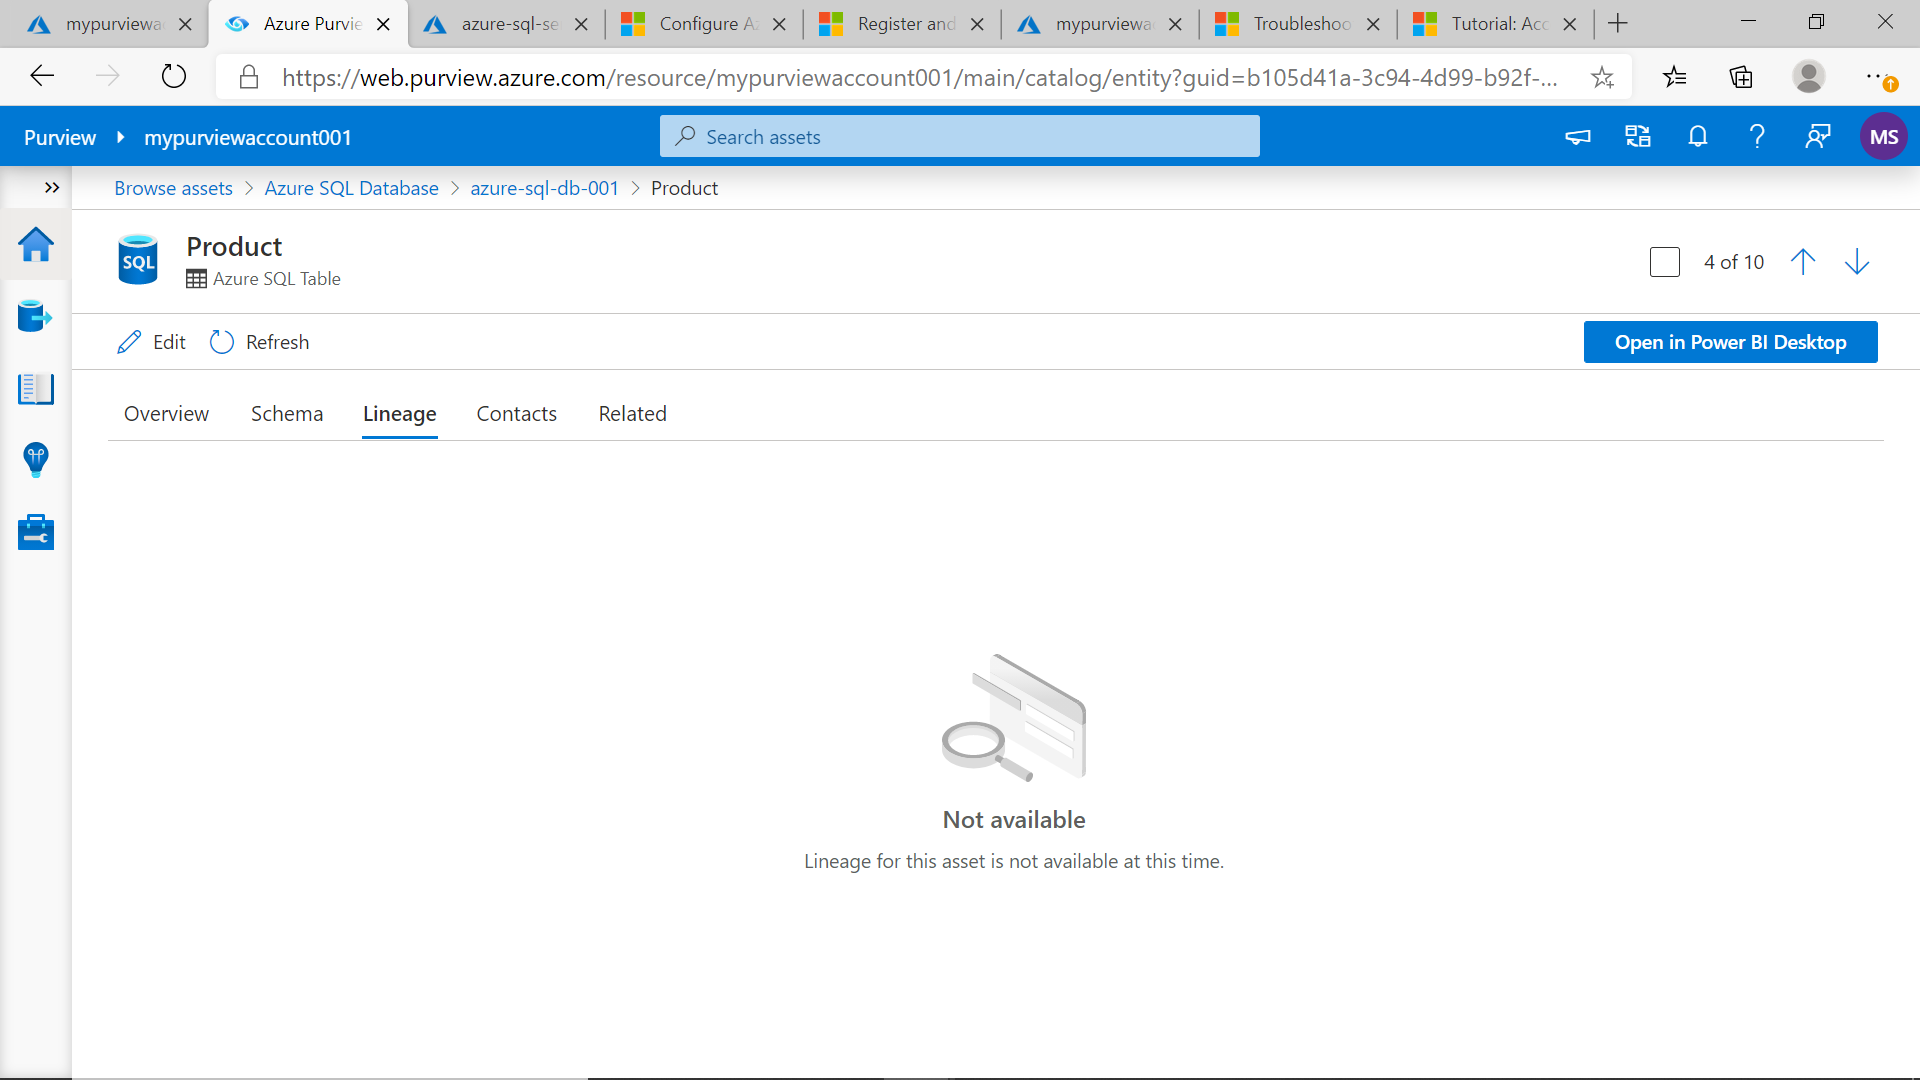Open the MS account avatar menu
Image resolution: width=1920 pixels, height=1080 pixels.
click(x=1884, y=137)
